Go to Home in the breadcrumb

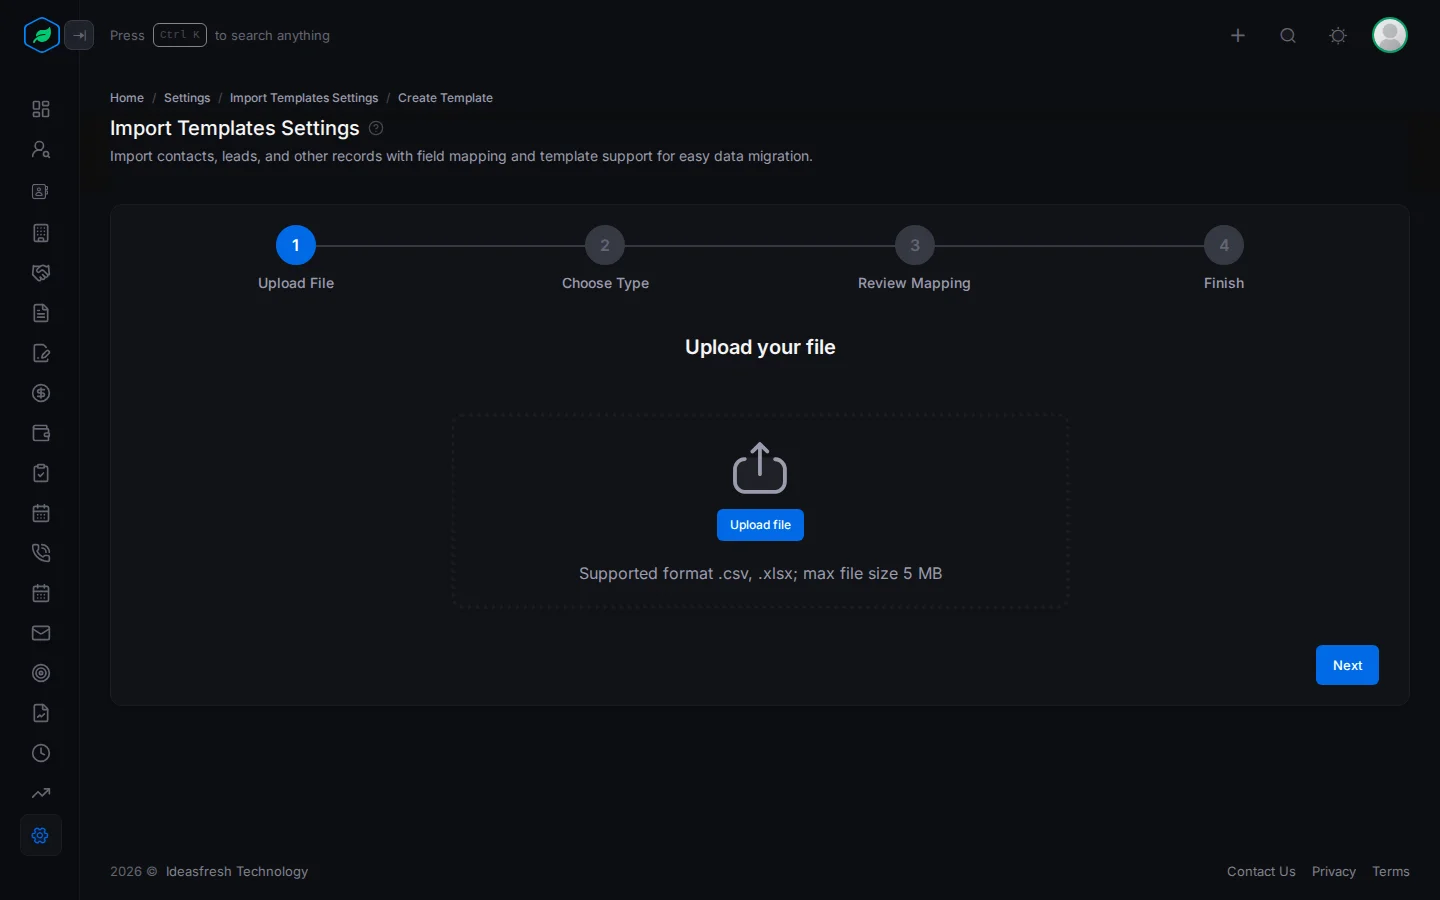click(127, 98)
